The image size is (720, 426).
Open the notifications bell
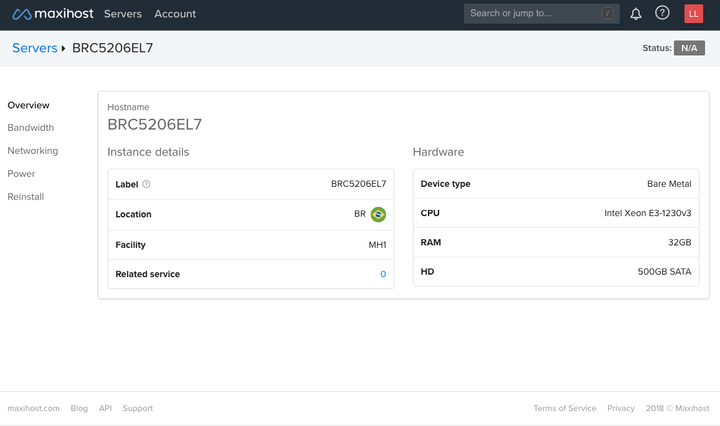[x=636, y=14]
